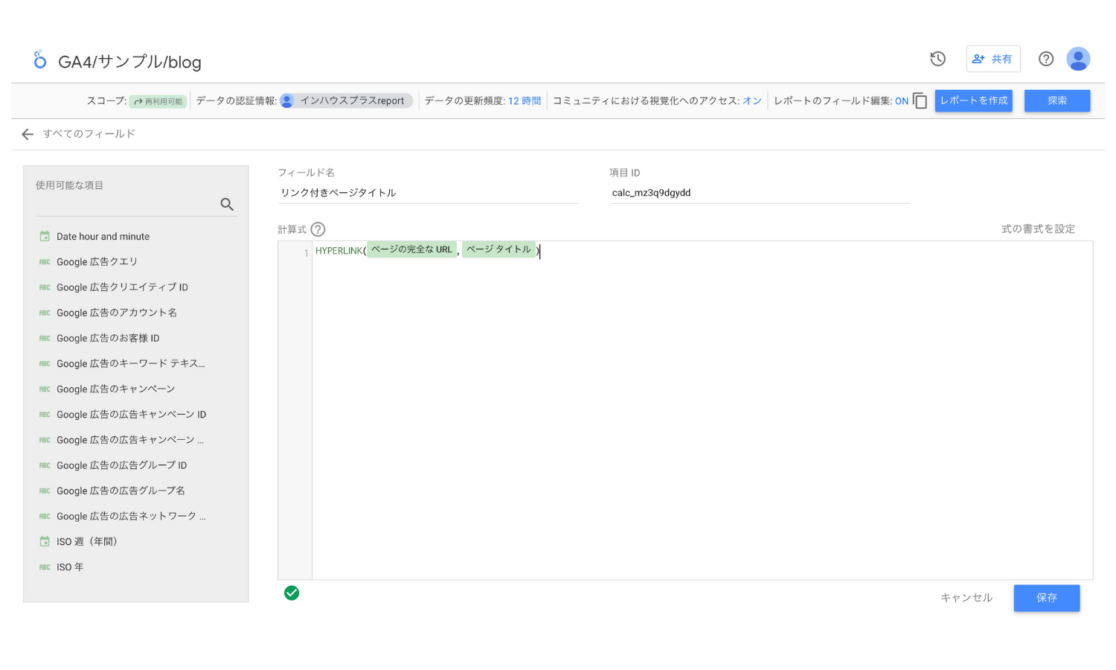Open the help question mark icon
Image resolution: width=1116 pixels, height=670 pixels.
1046,59
